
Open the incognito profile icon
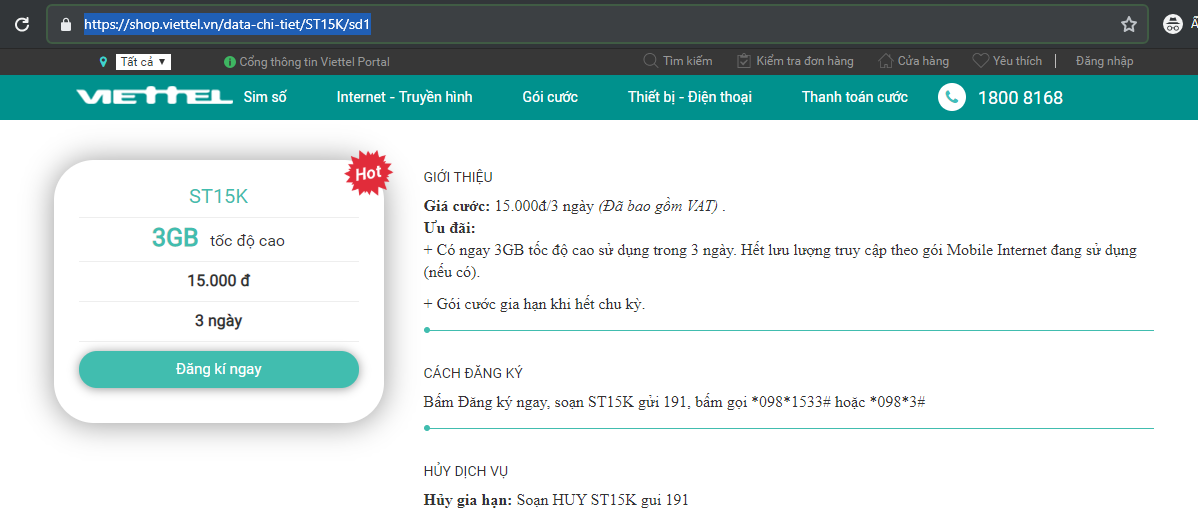(x=1172, y=24)
